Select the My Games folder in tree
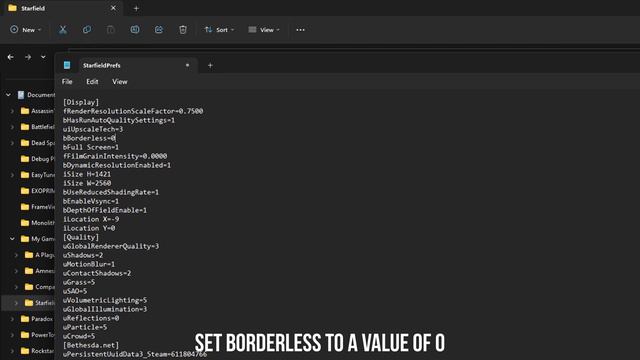Viewport: 640px width, 360px height. [x=38, y=239]
